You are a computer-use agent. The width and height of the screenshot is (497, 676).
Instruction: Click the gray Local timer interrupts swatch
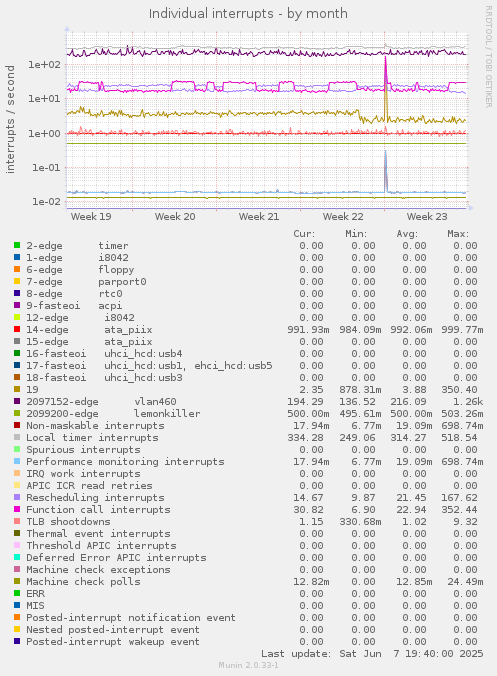click(17, 438)
